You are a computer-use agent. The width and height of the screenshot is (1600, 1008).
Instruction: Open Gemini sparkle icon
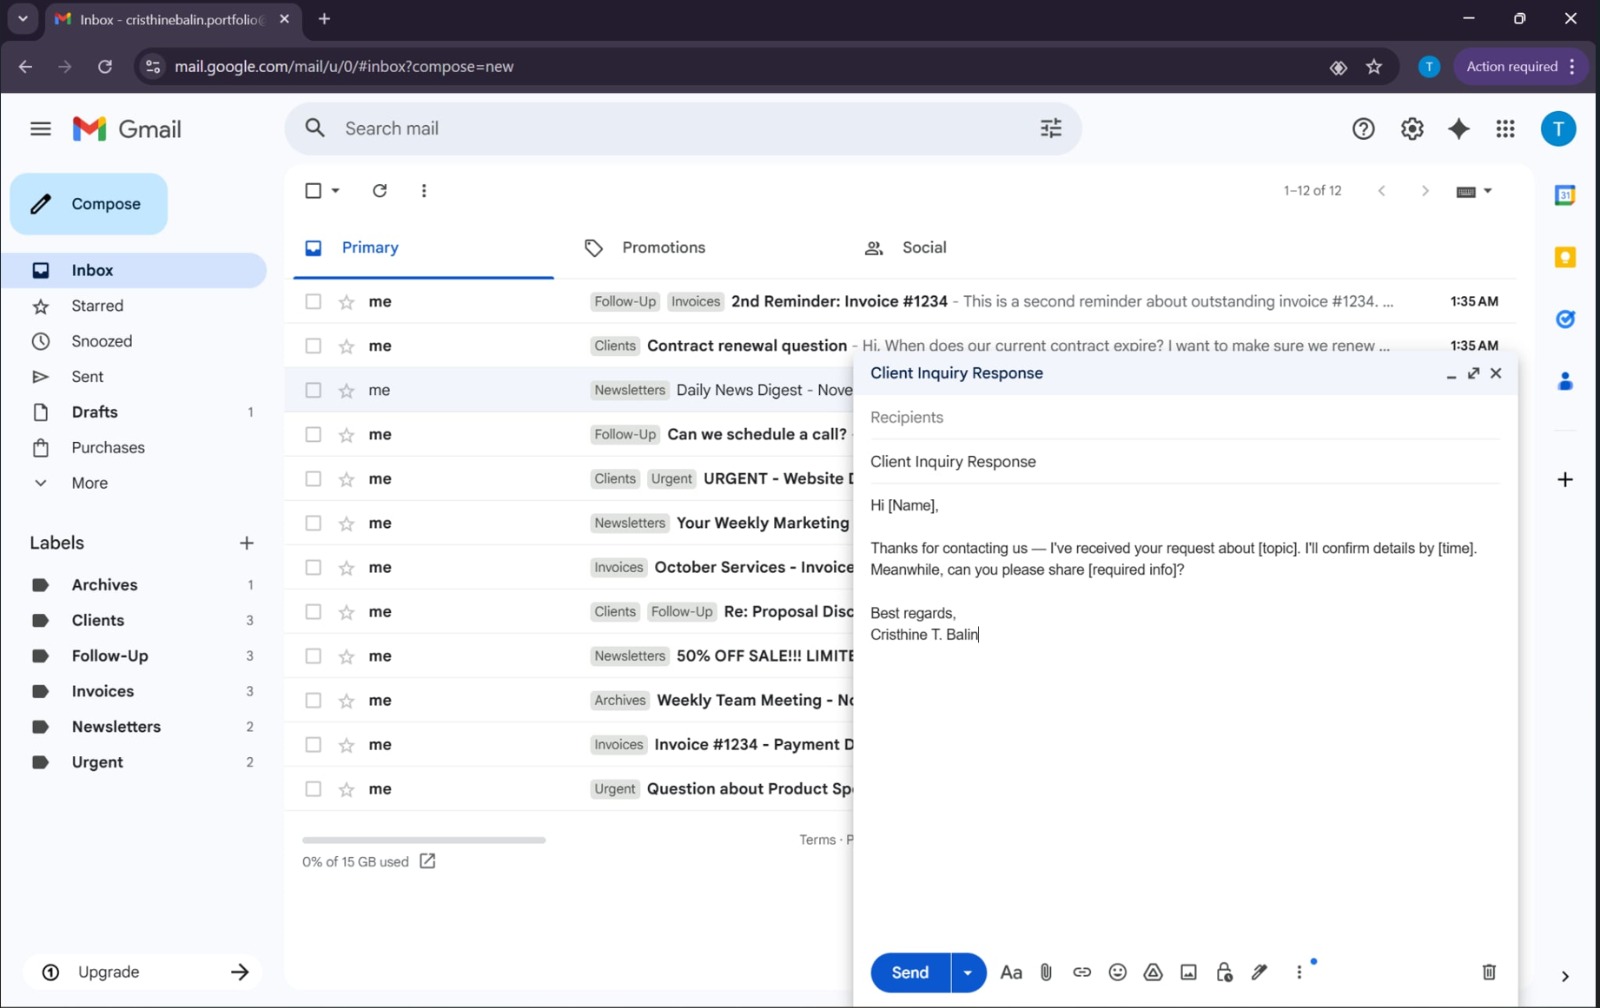1459,129
